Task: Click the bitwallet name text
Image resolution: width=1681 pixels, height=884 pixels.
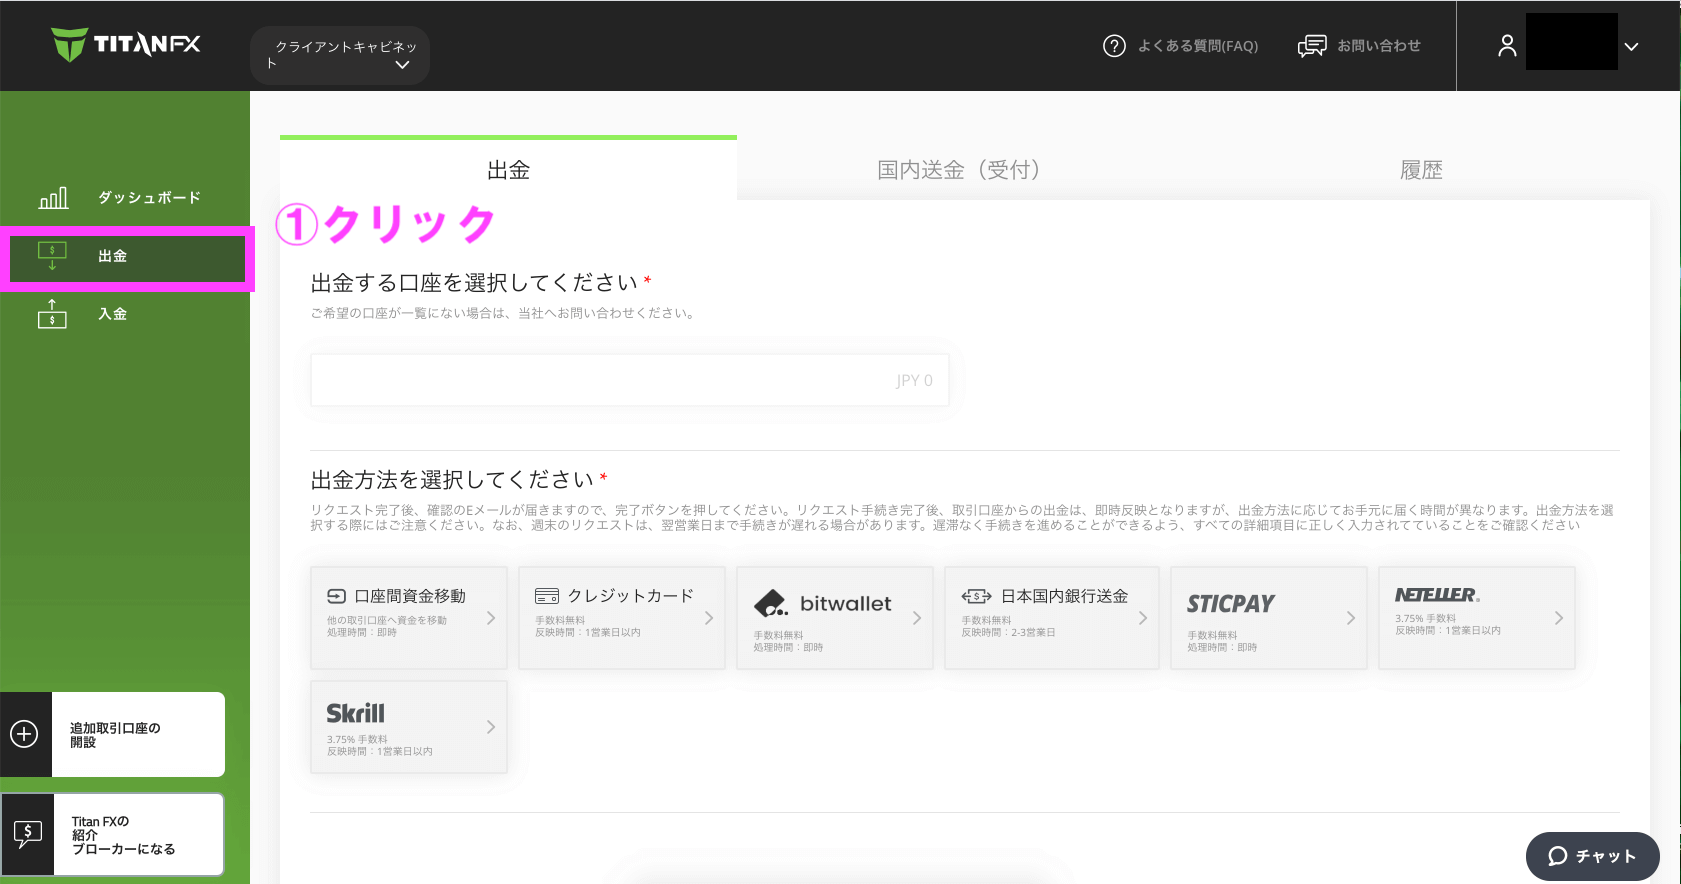Action: click(845, 603)
